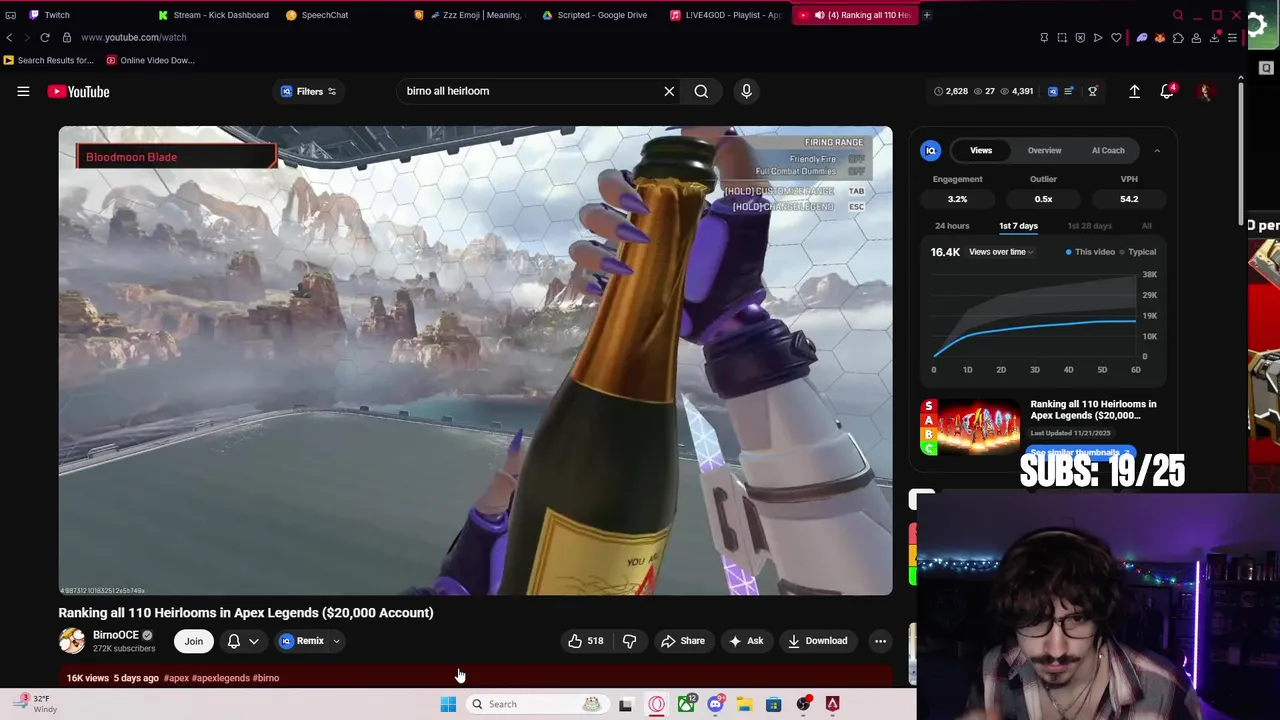This screenshot has height=720, width=1280.
Task: Open browser easy setup sliders icon
Action: 1232,38
